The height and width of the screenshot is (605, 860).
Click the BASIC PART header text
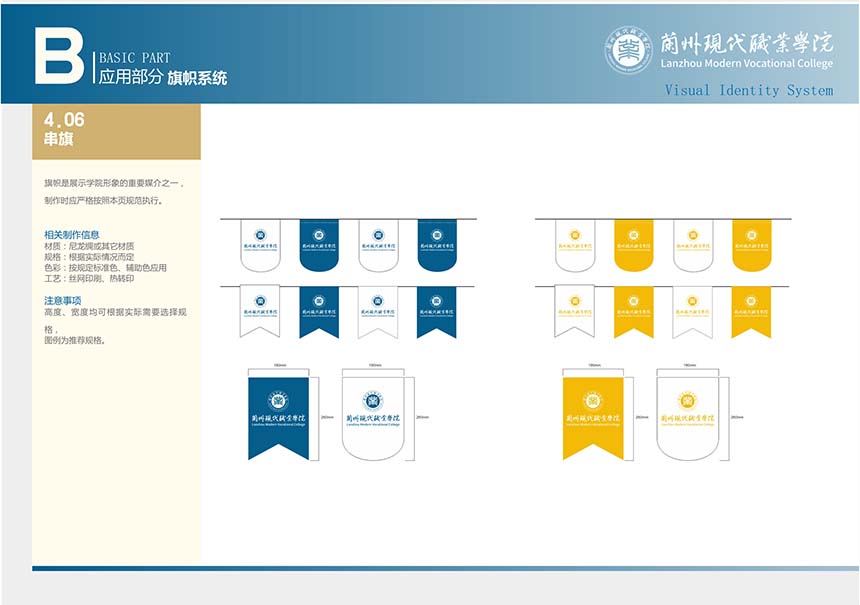134,58
